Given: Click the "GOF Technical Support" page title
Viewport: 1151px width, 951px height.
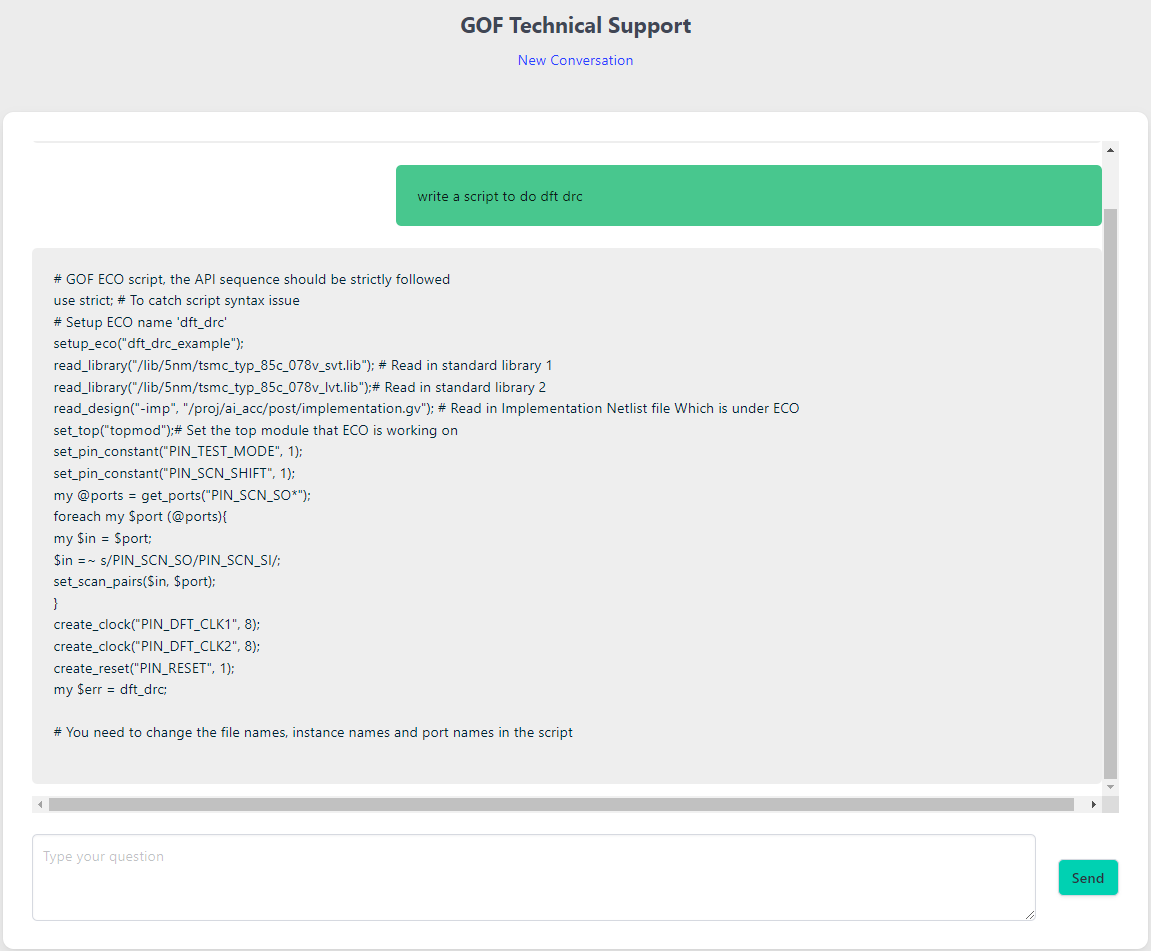Looking at the screenshot, I should point(575,26).
